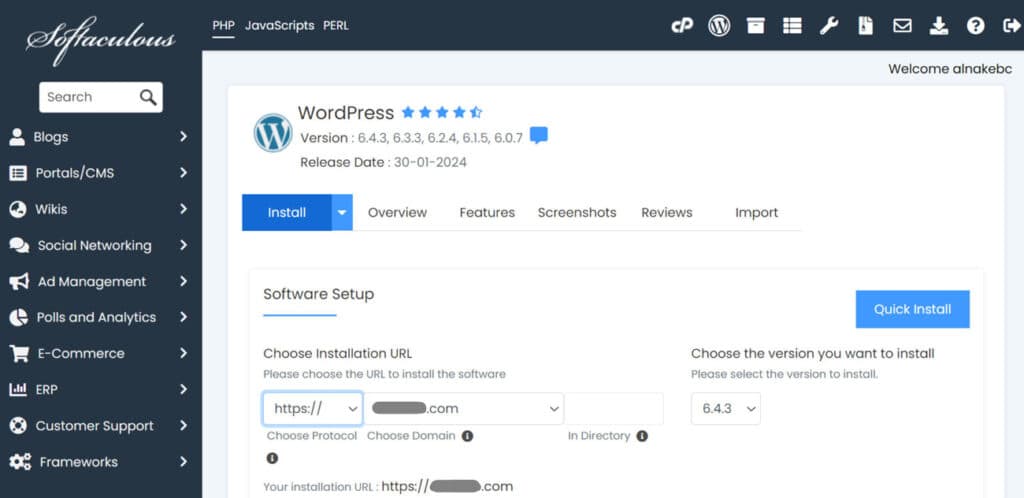Click the In Directory input field
The height and width of the screenshot is (498, 1024).
point(614,409)
